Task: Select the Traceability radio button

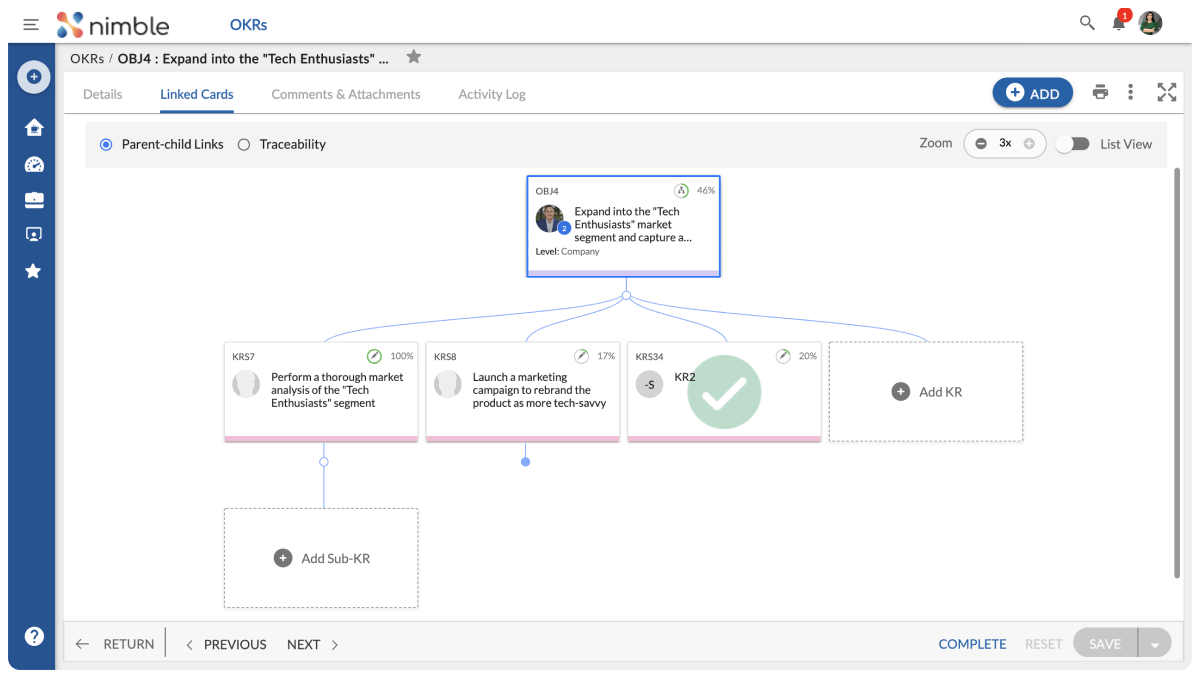Action: point(243,144)
